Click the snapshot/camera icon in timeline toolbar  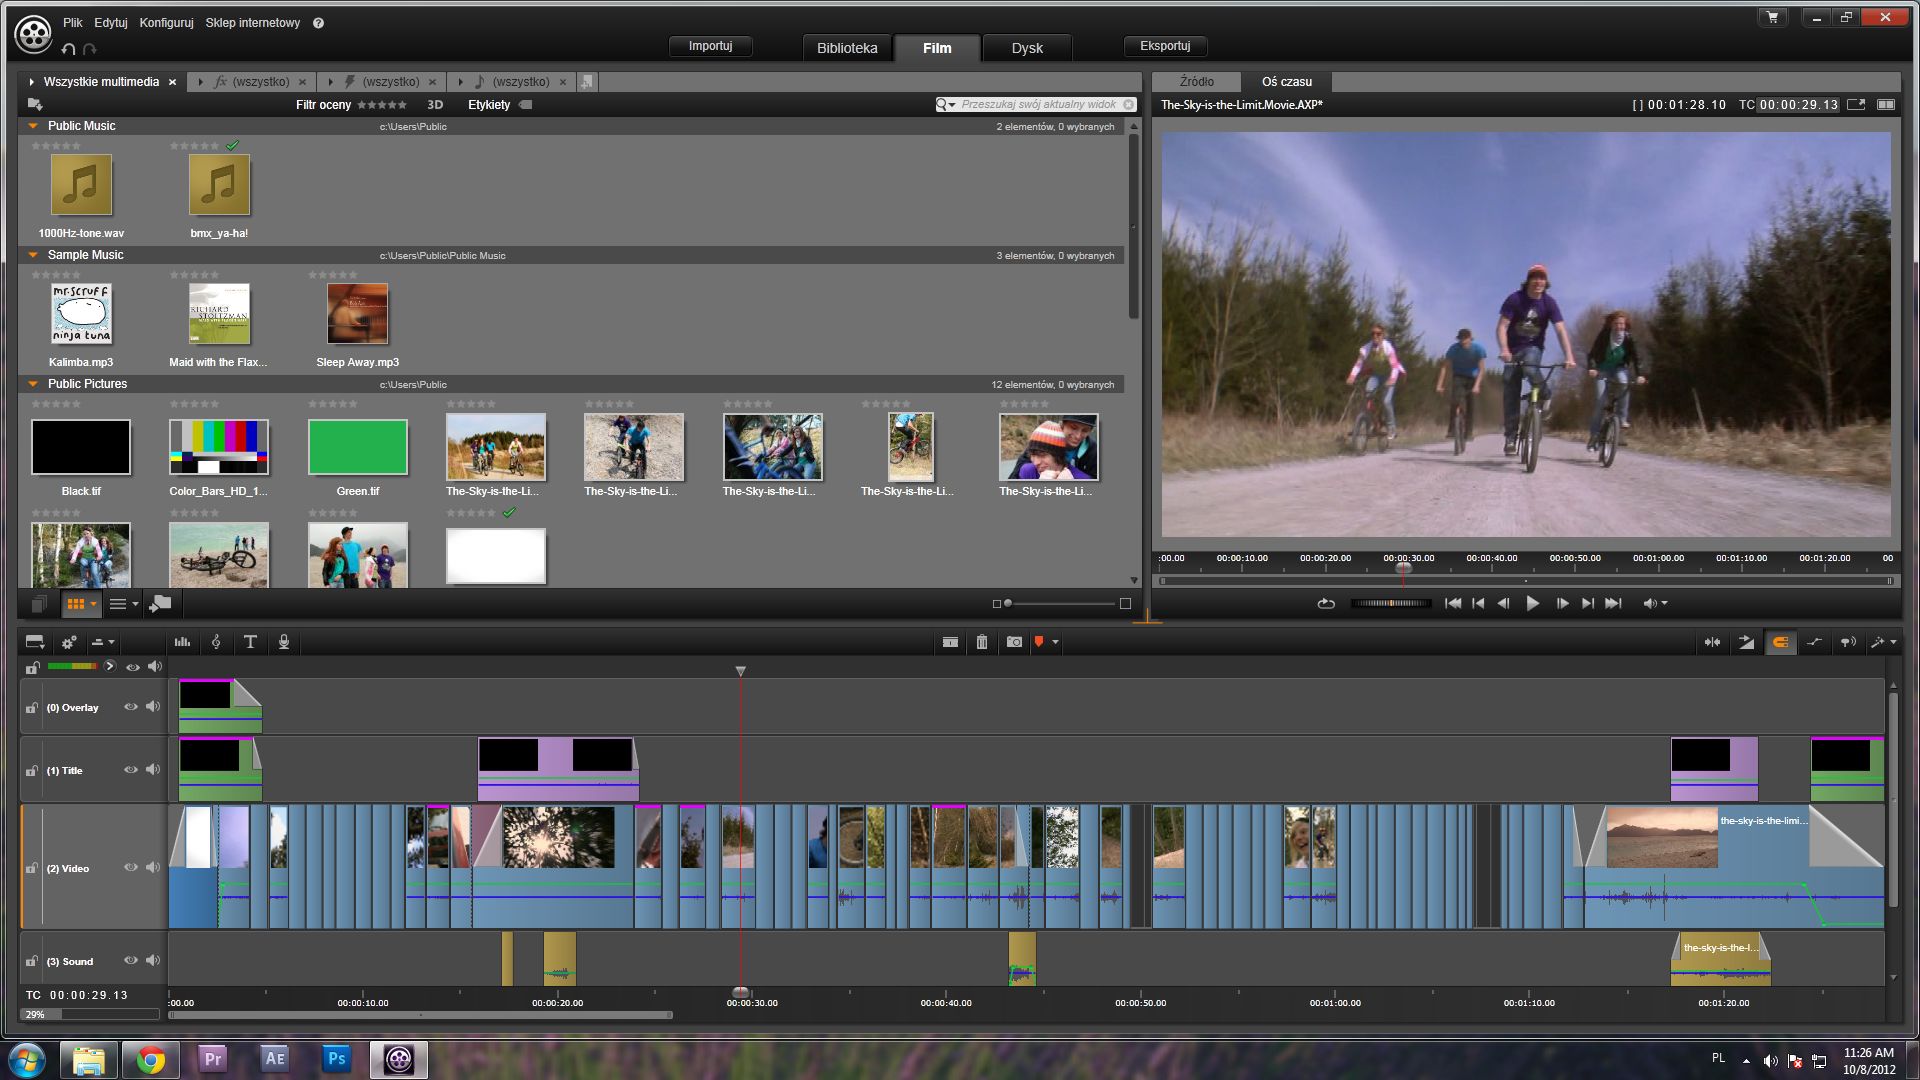click(1013, 644)
